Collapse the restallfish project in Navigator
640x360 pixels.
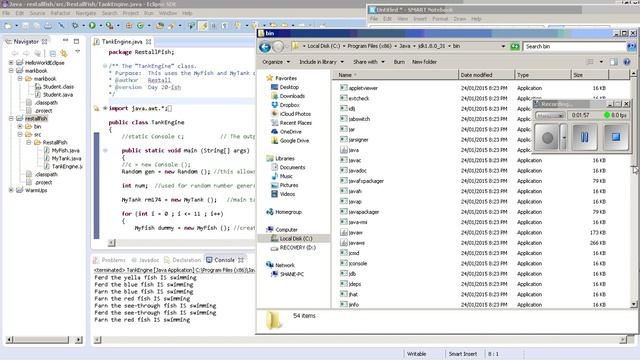pos(11,118)
